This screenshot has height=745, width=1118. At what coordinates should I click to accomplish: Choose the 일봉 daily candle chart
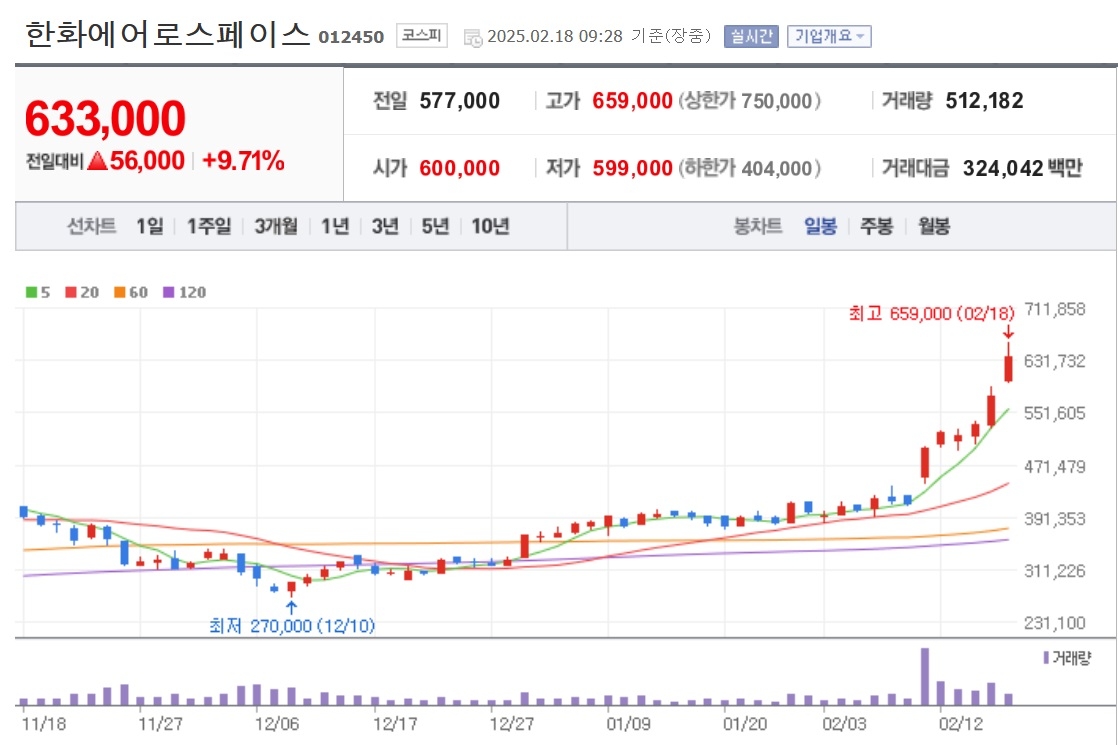point(820,227)
